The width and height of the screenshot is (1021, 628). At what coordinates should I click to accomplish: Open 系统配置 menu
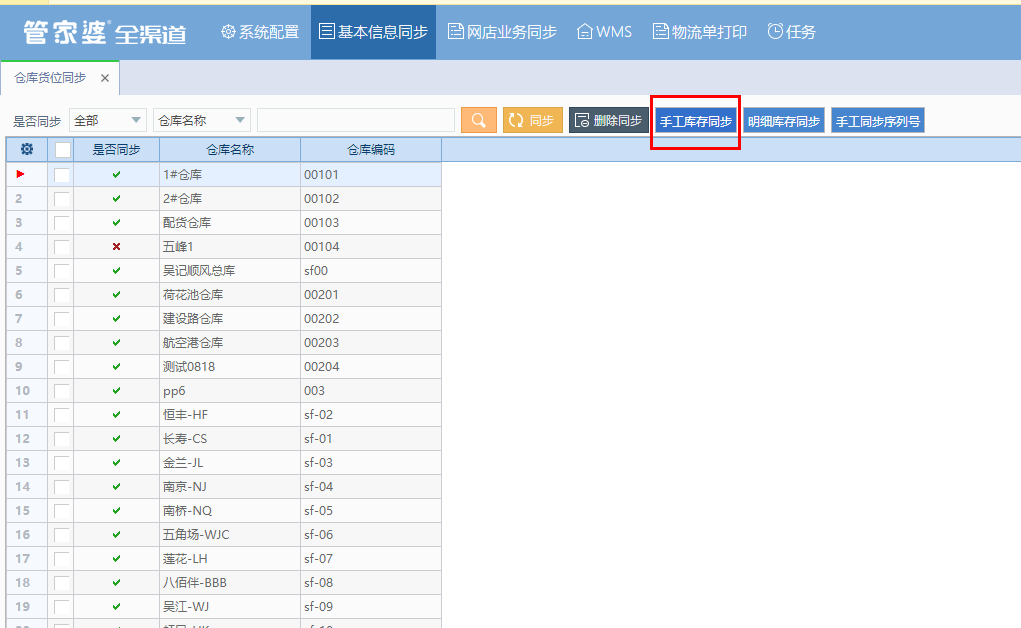point(260,32)
